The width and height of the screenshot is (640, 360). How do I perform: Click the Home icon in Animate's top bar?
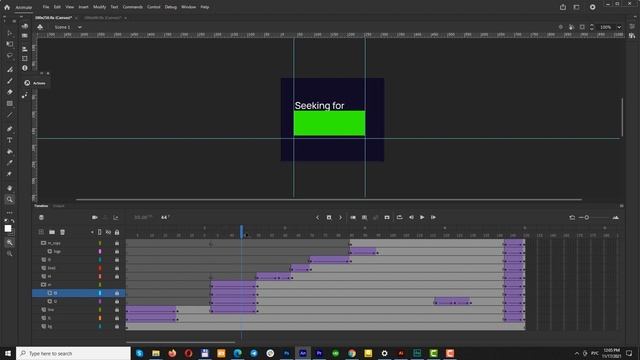coord(7,7)
